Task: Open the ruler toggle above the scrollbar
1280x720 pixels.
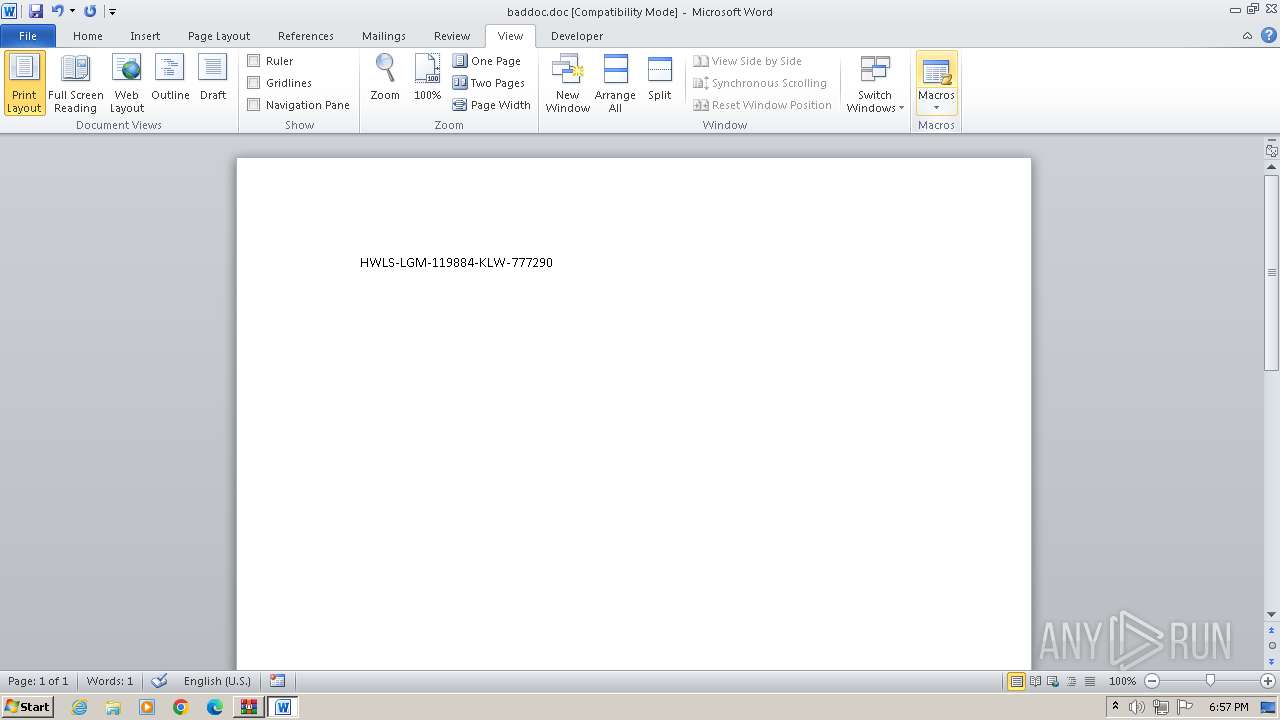Action: click(1271, 150)
